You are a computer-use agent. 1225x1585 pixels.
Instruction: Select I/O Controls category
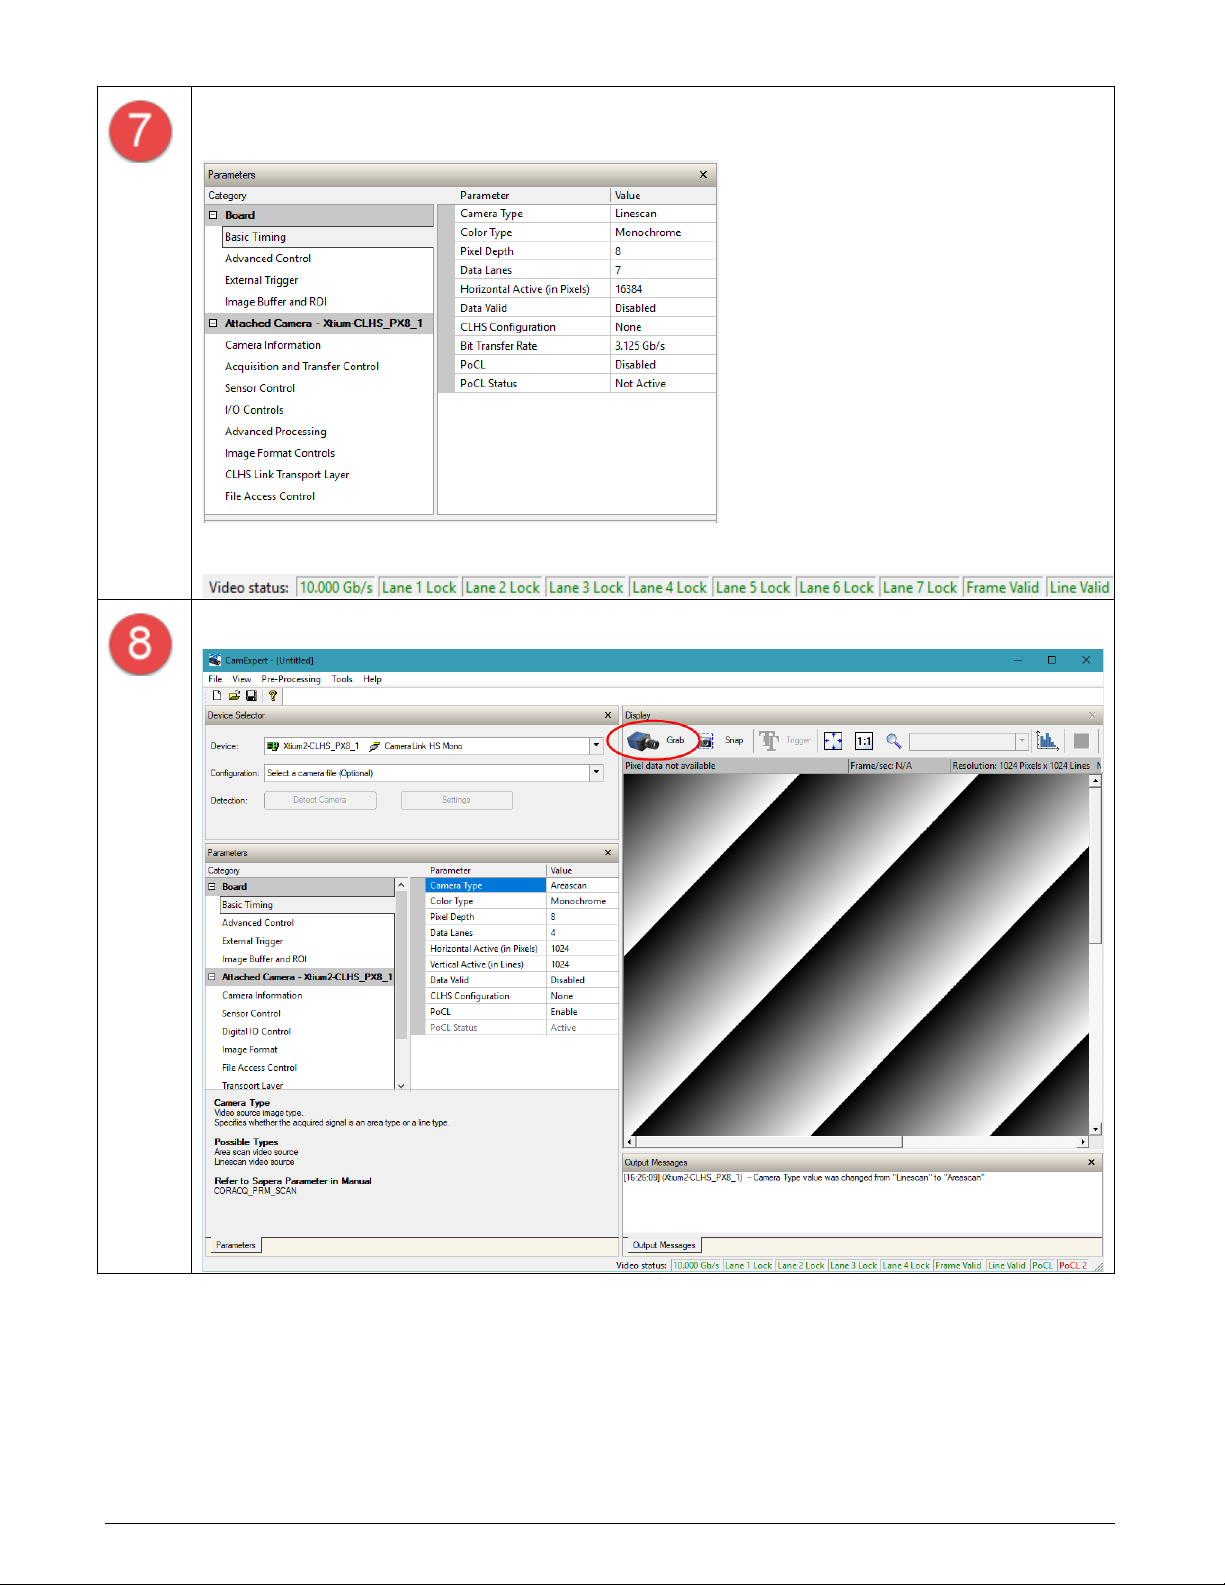point(254,410)
